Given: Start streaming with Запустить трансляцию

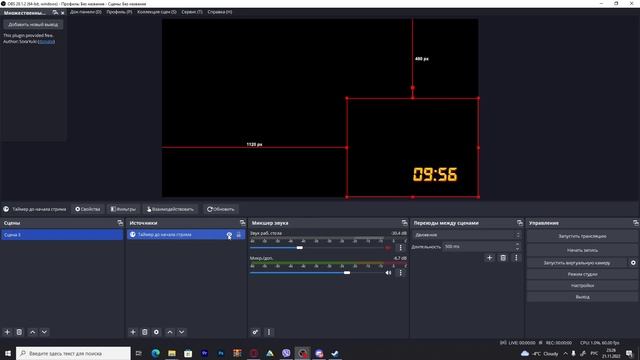Looking at the screenshot, I should [582, 236].
